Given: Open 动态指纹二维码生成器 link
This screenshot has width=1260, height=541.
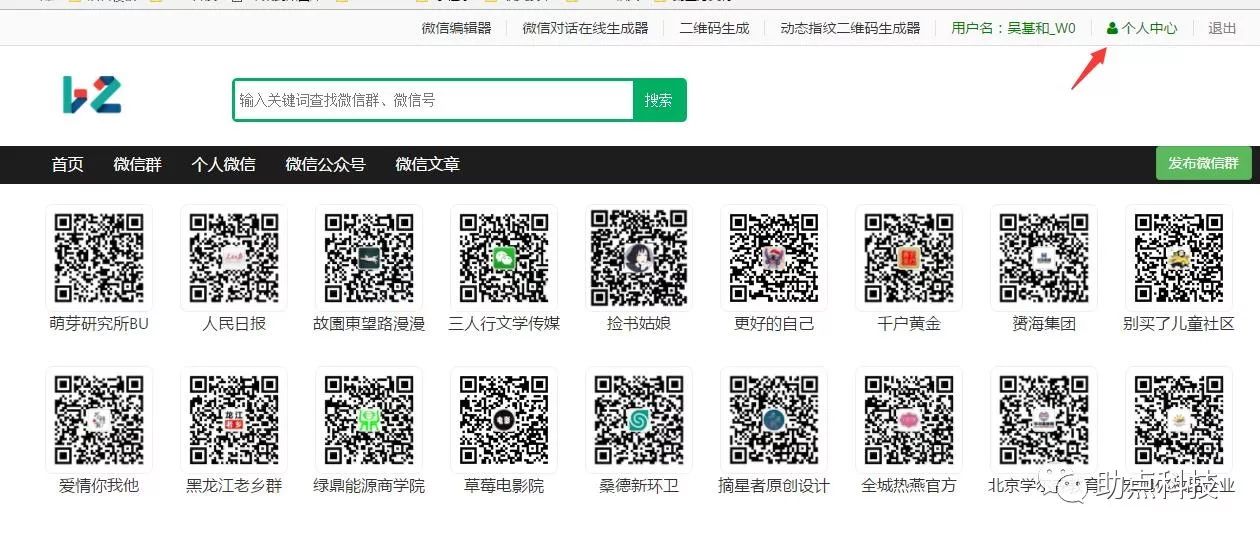Looking at the screenshot, I should click(850, 28).
